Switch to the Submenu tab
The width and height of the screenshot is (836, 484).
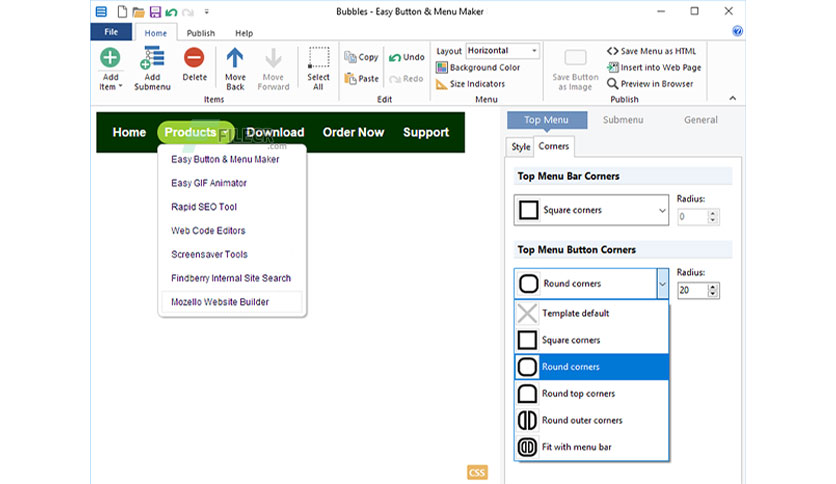(623, 120)
